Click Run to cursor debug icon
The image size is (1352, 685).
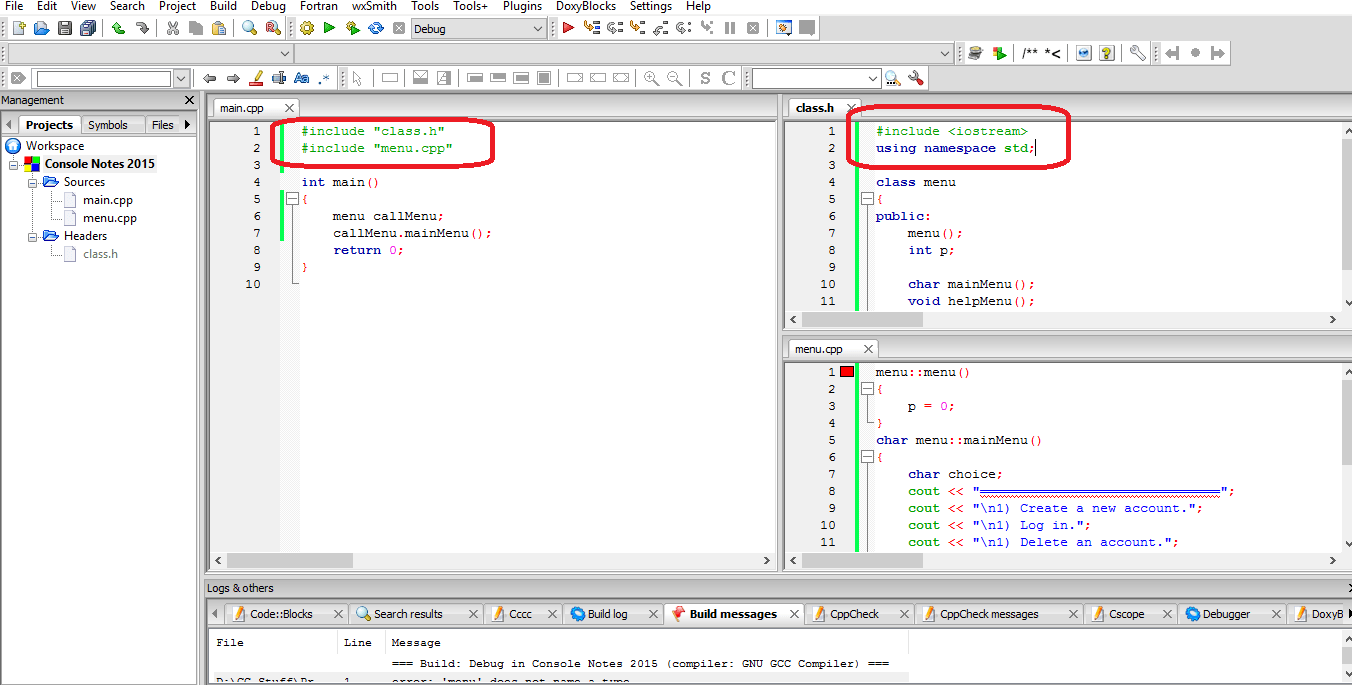591,28
